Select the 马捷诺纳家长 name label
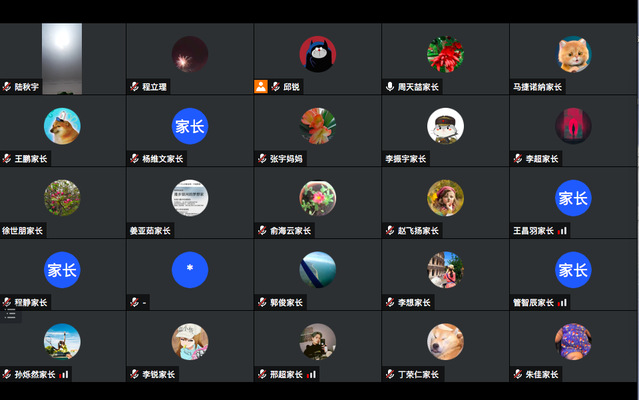Image resolution: width=639 pixels, height=400 pixels. tap(537, 87)
